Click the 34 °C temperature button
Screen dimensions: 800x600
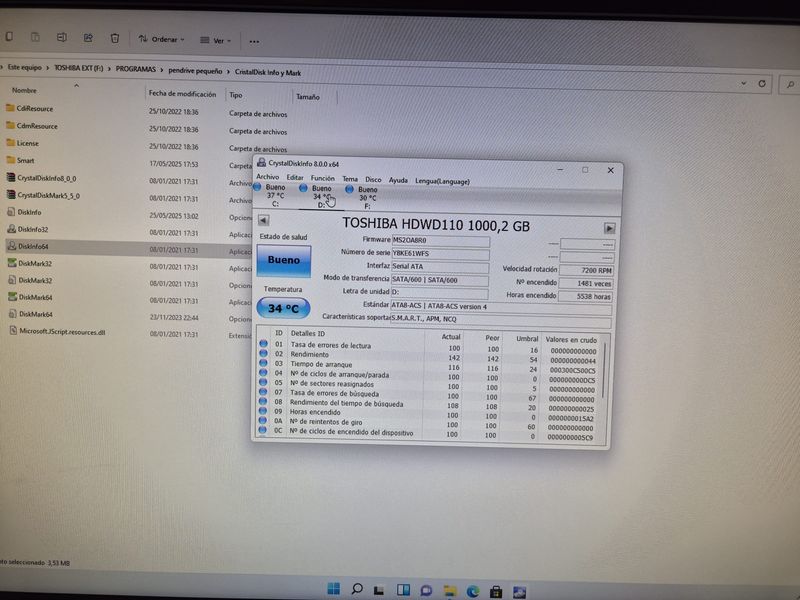[x=283, y=308]
